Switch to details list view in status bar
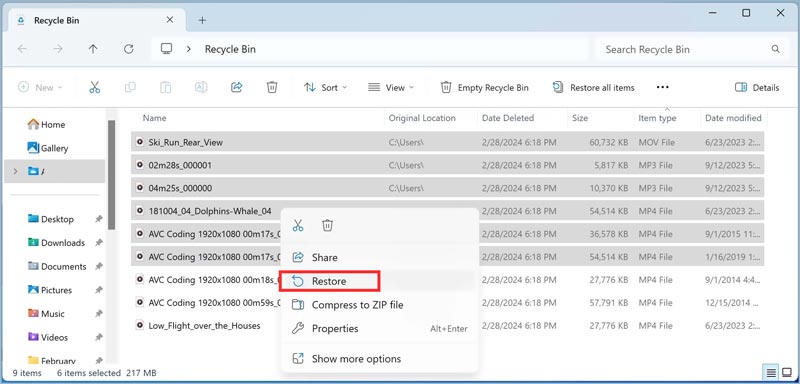Screen dimensions: 800x384 tap(771, 373)
